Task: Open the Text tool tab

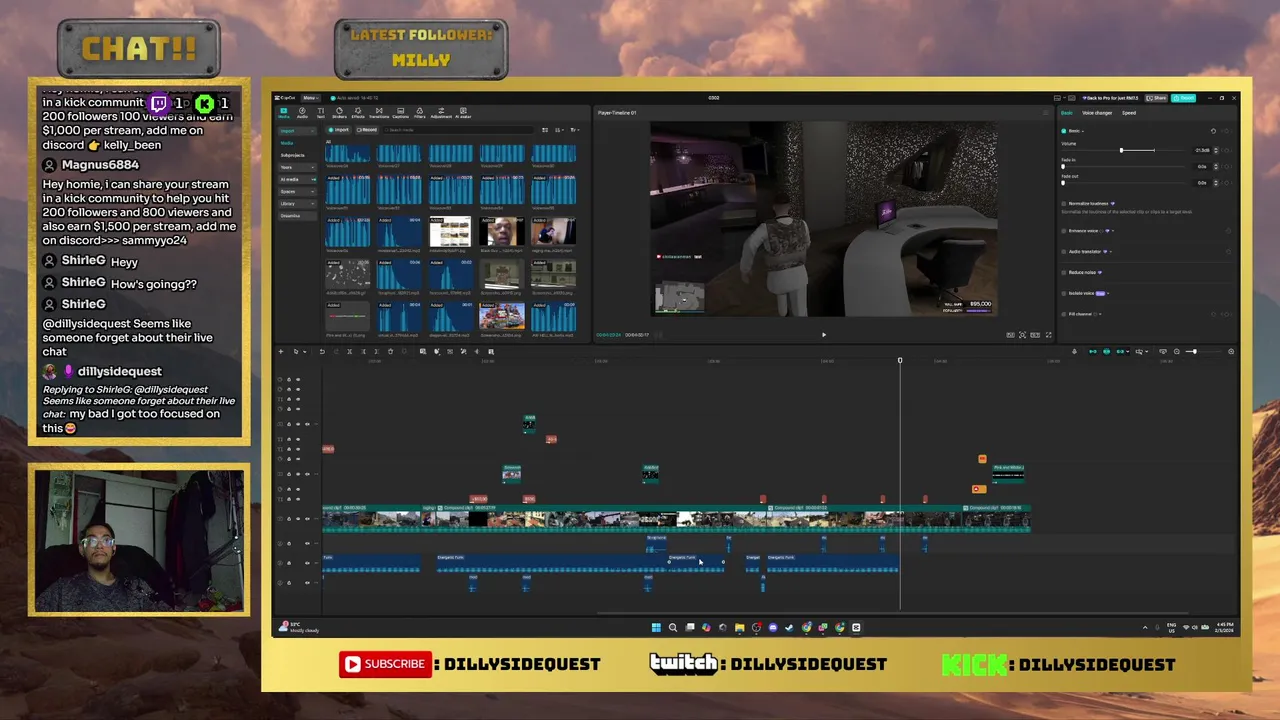Action: click(321, 112)
